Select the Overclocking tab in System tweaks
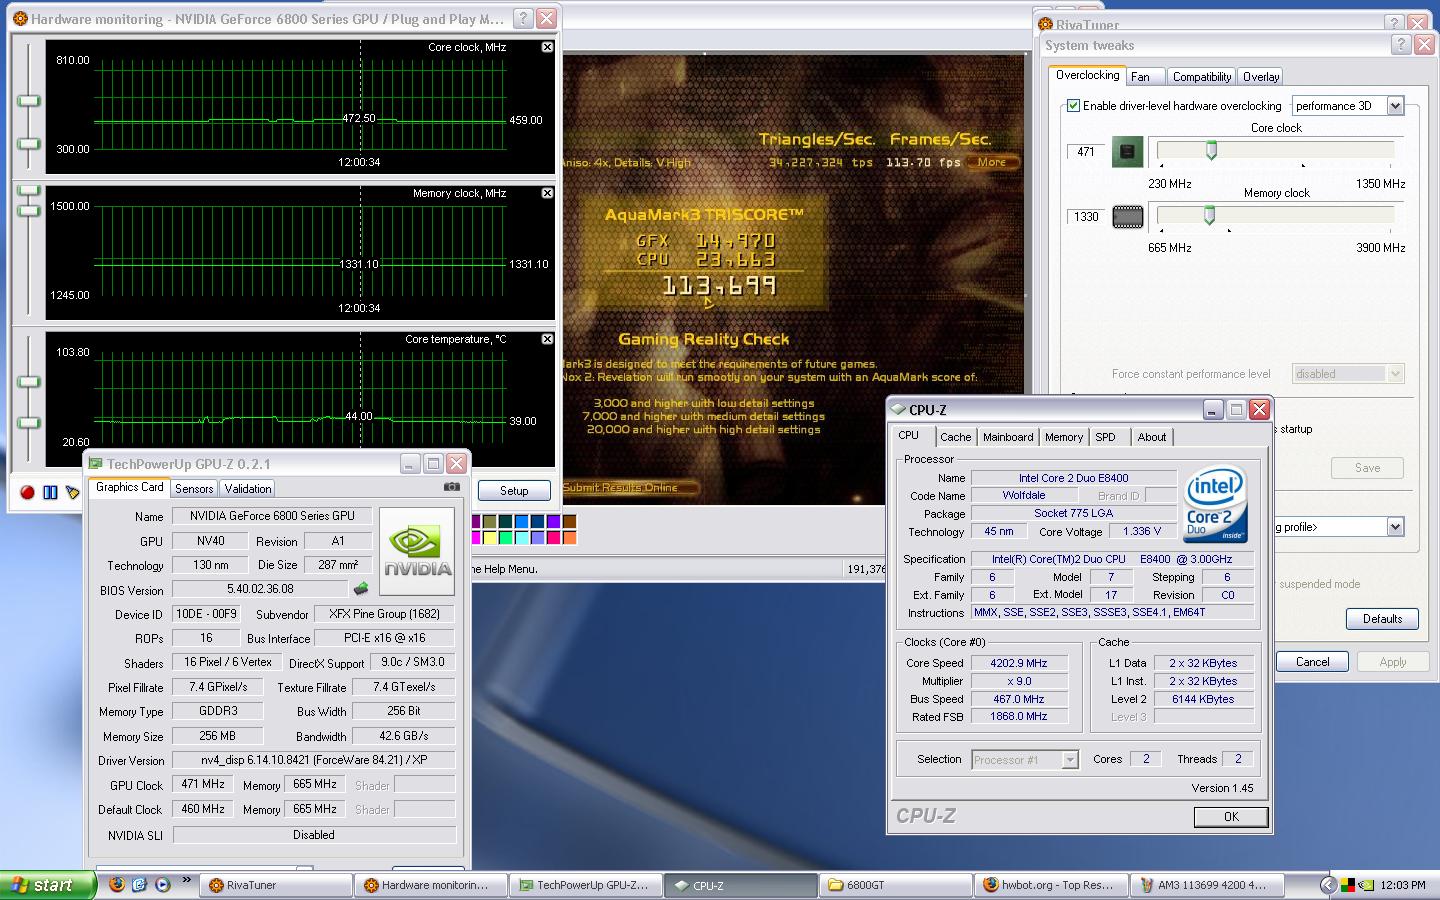The height and width of the screenshot is (900, 1440). (x=1088, y=75)
